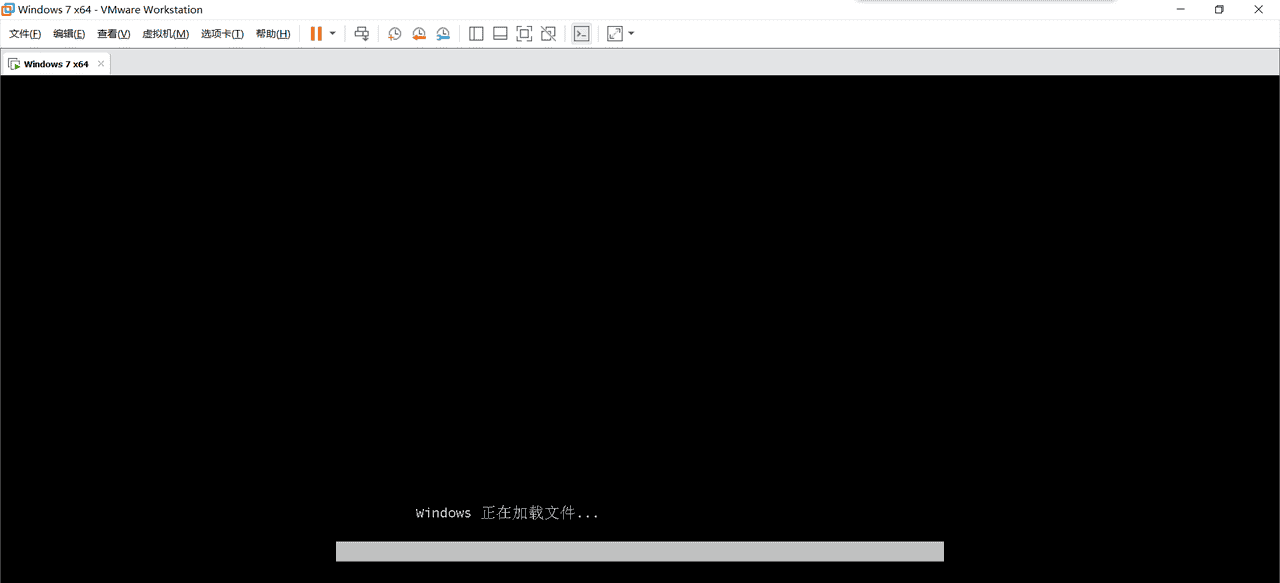Viewport: 1280px width, 583px height.
Task: Open the 虚拟机(M) menu
Action: [x=166, y=33]
